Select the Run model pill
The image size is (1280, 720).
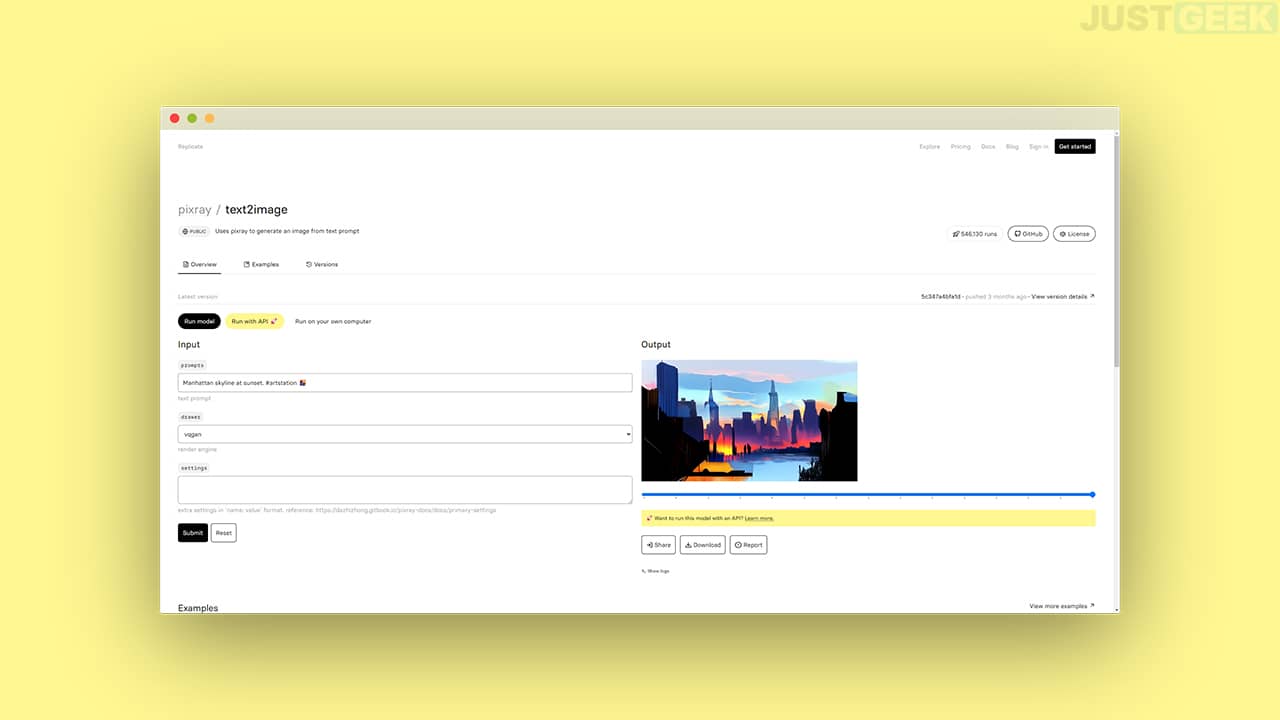click(x=199, y=321)
